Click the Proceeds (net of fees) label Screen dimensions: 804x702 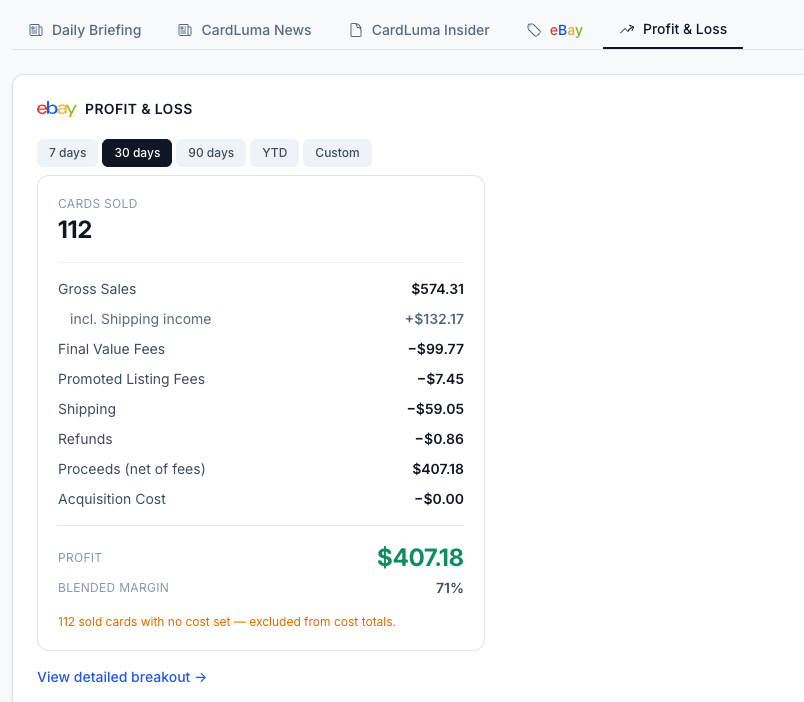[x=131, y=469]
